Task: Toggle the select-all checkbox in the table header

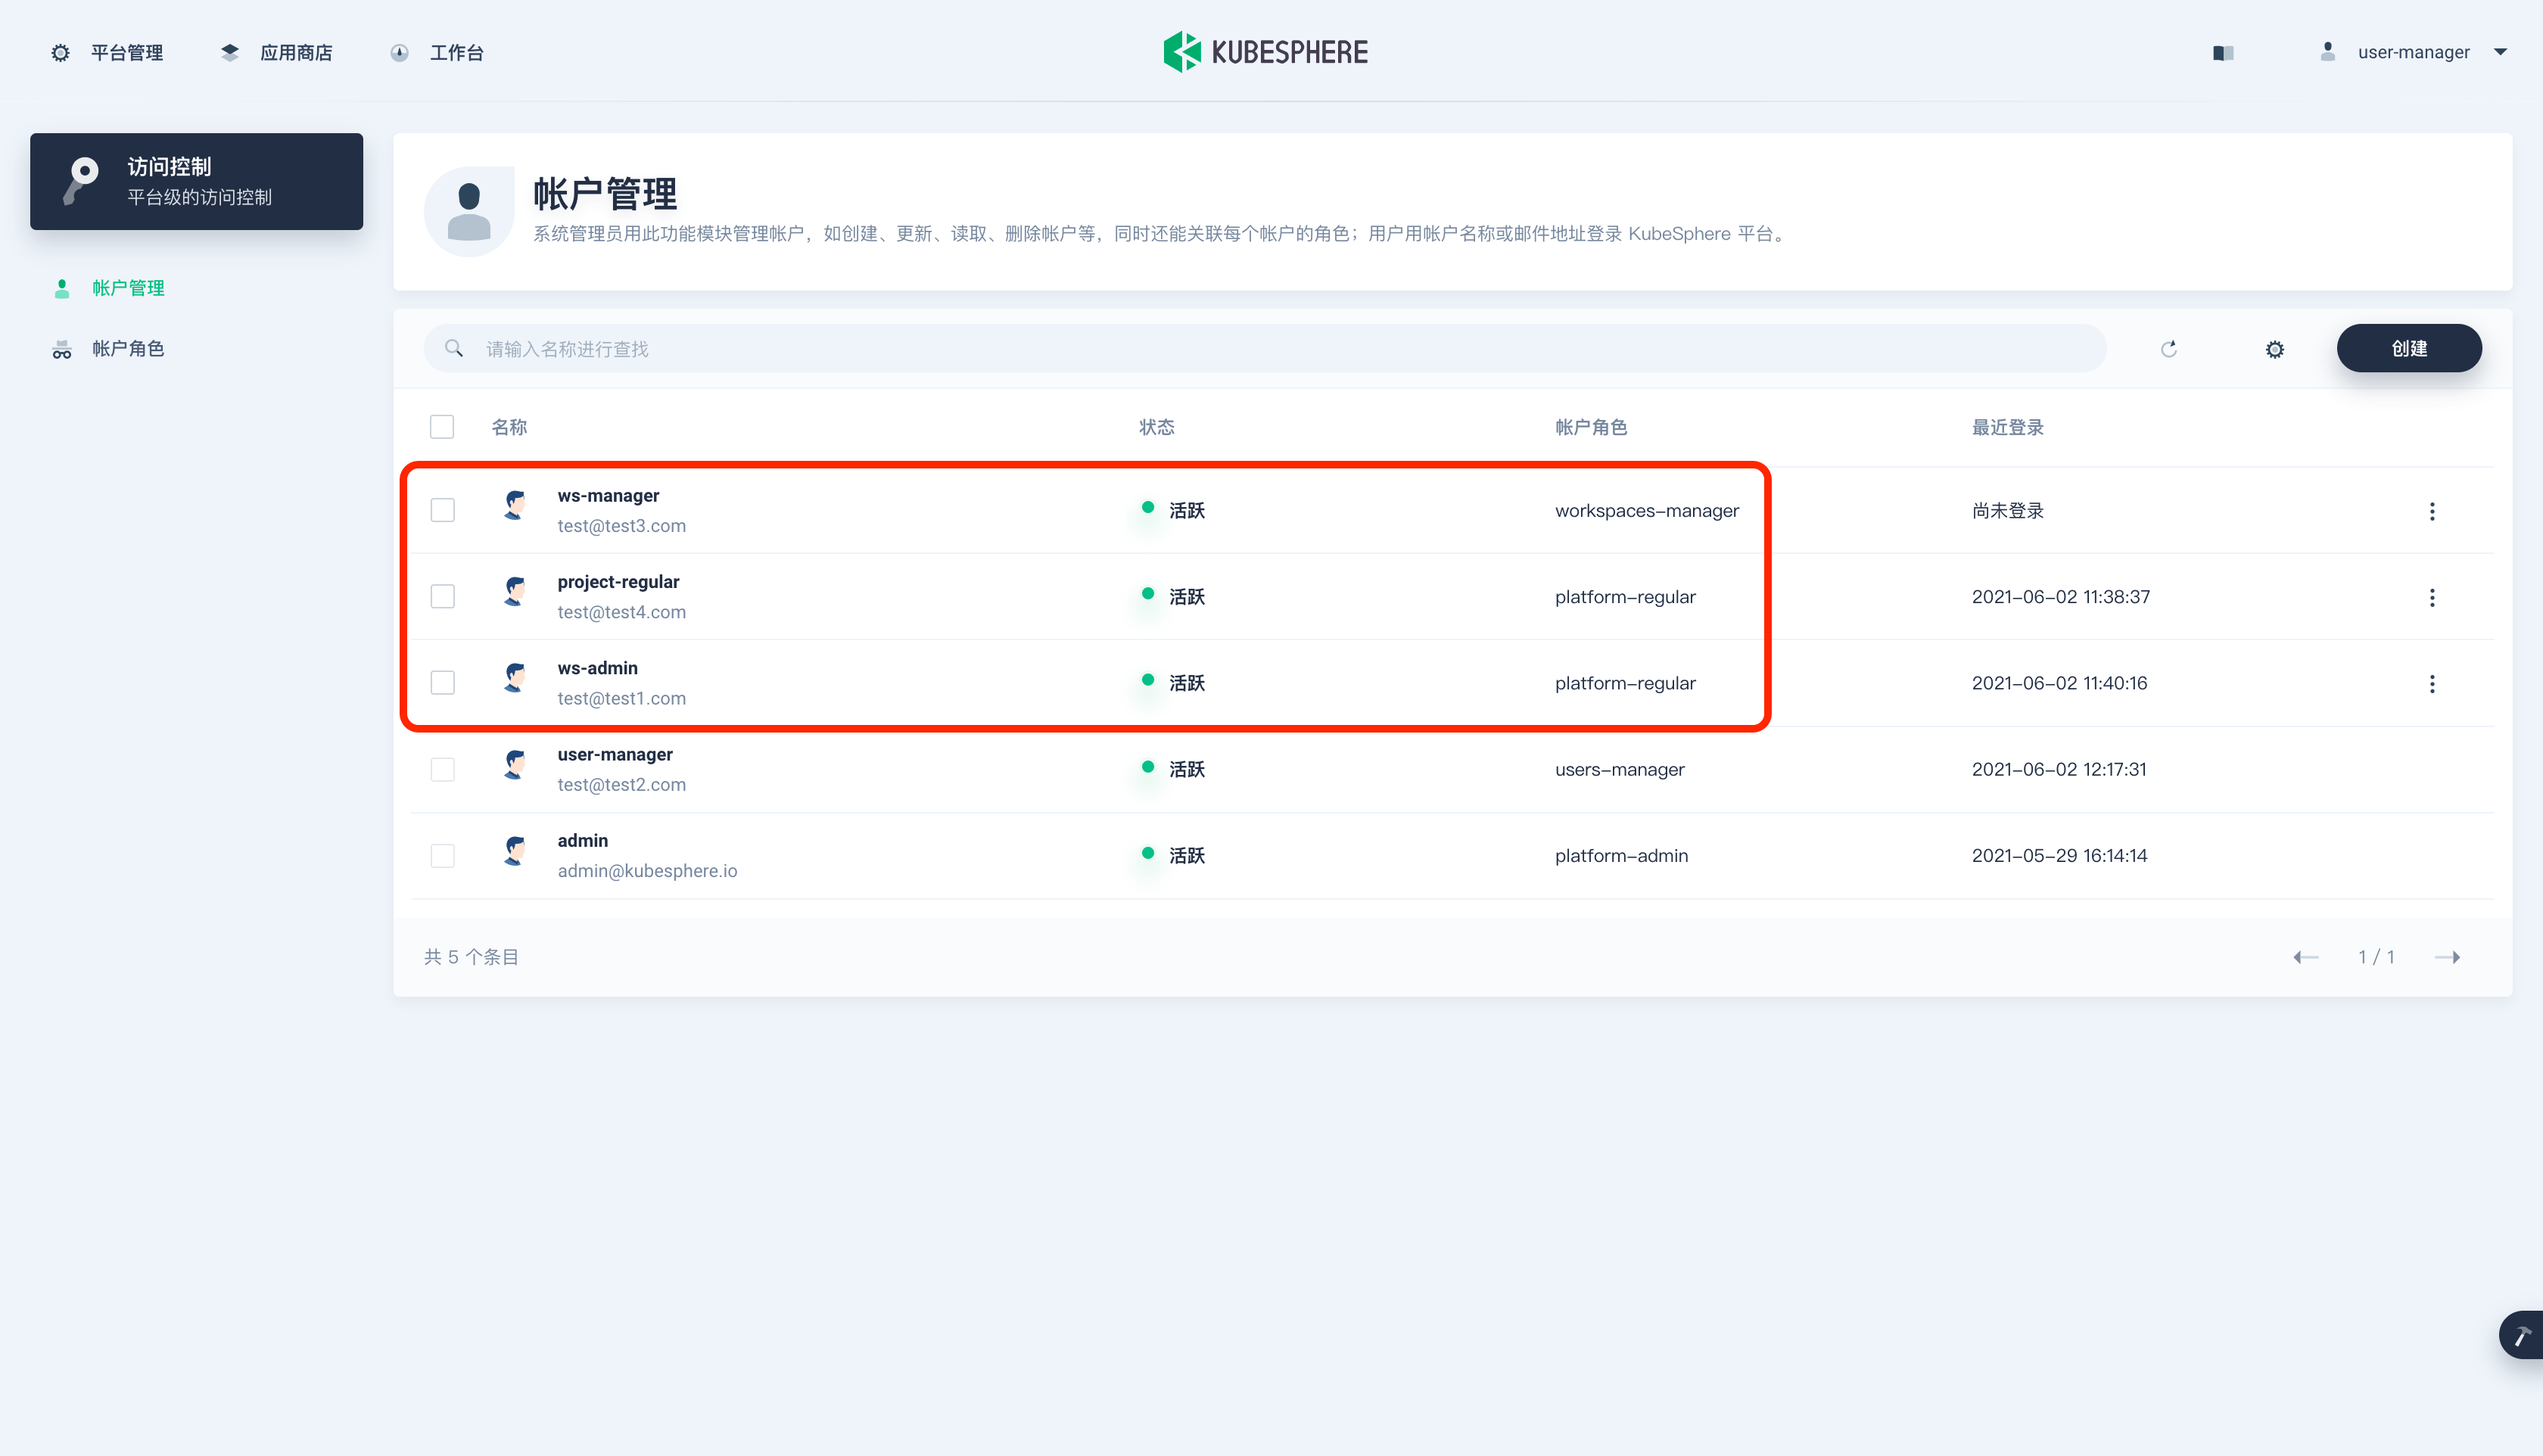Action: coord(442,427)
